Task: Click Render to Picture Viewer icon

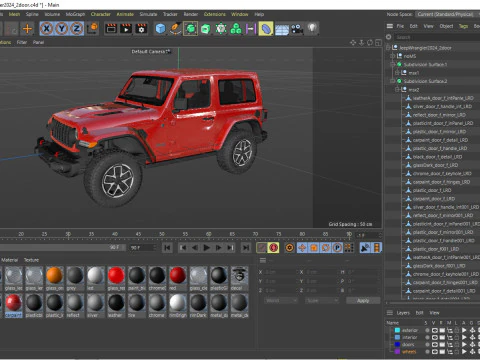Action: [x=126, y=29]
